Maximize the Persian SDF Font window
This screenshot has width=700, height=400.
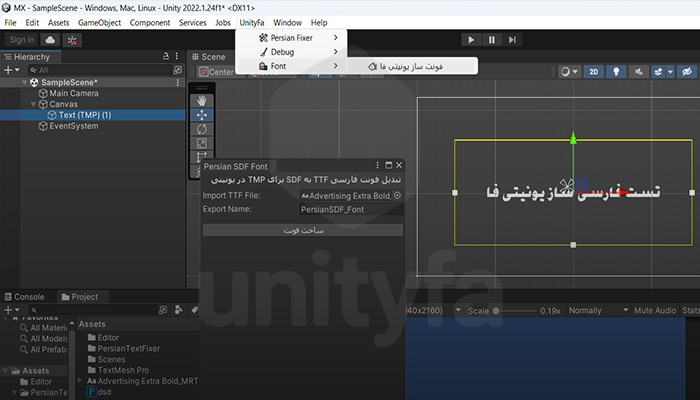point(388,165)
